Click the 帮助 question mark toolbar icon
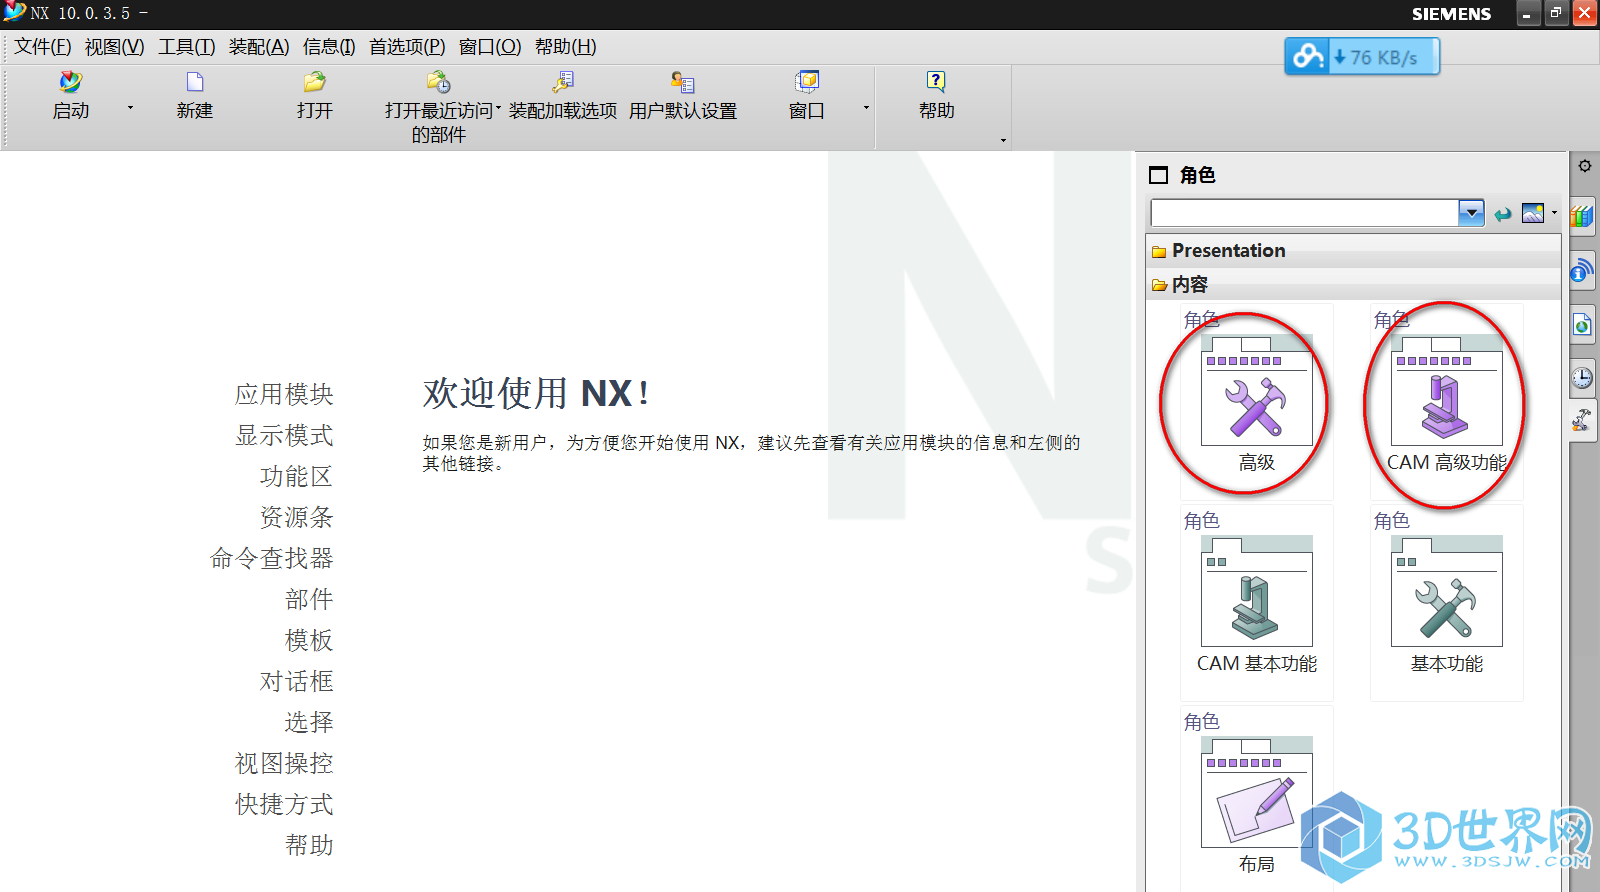Viewport: 1600px width, 892px height. tap(936, 82)
